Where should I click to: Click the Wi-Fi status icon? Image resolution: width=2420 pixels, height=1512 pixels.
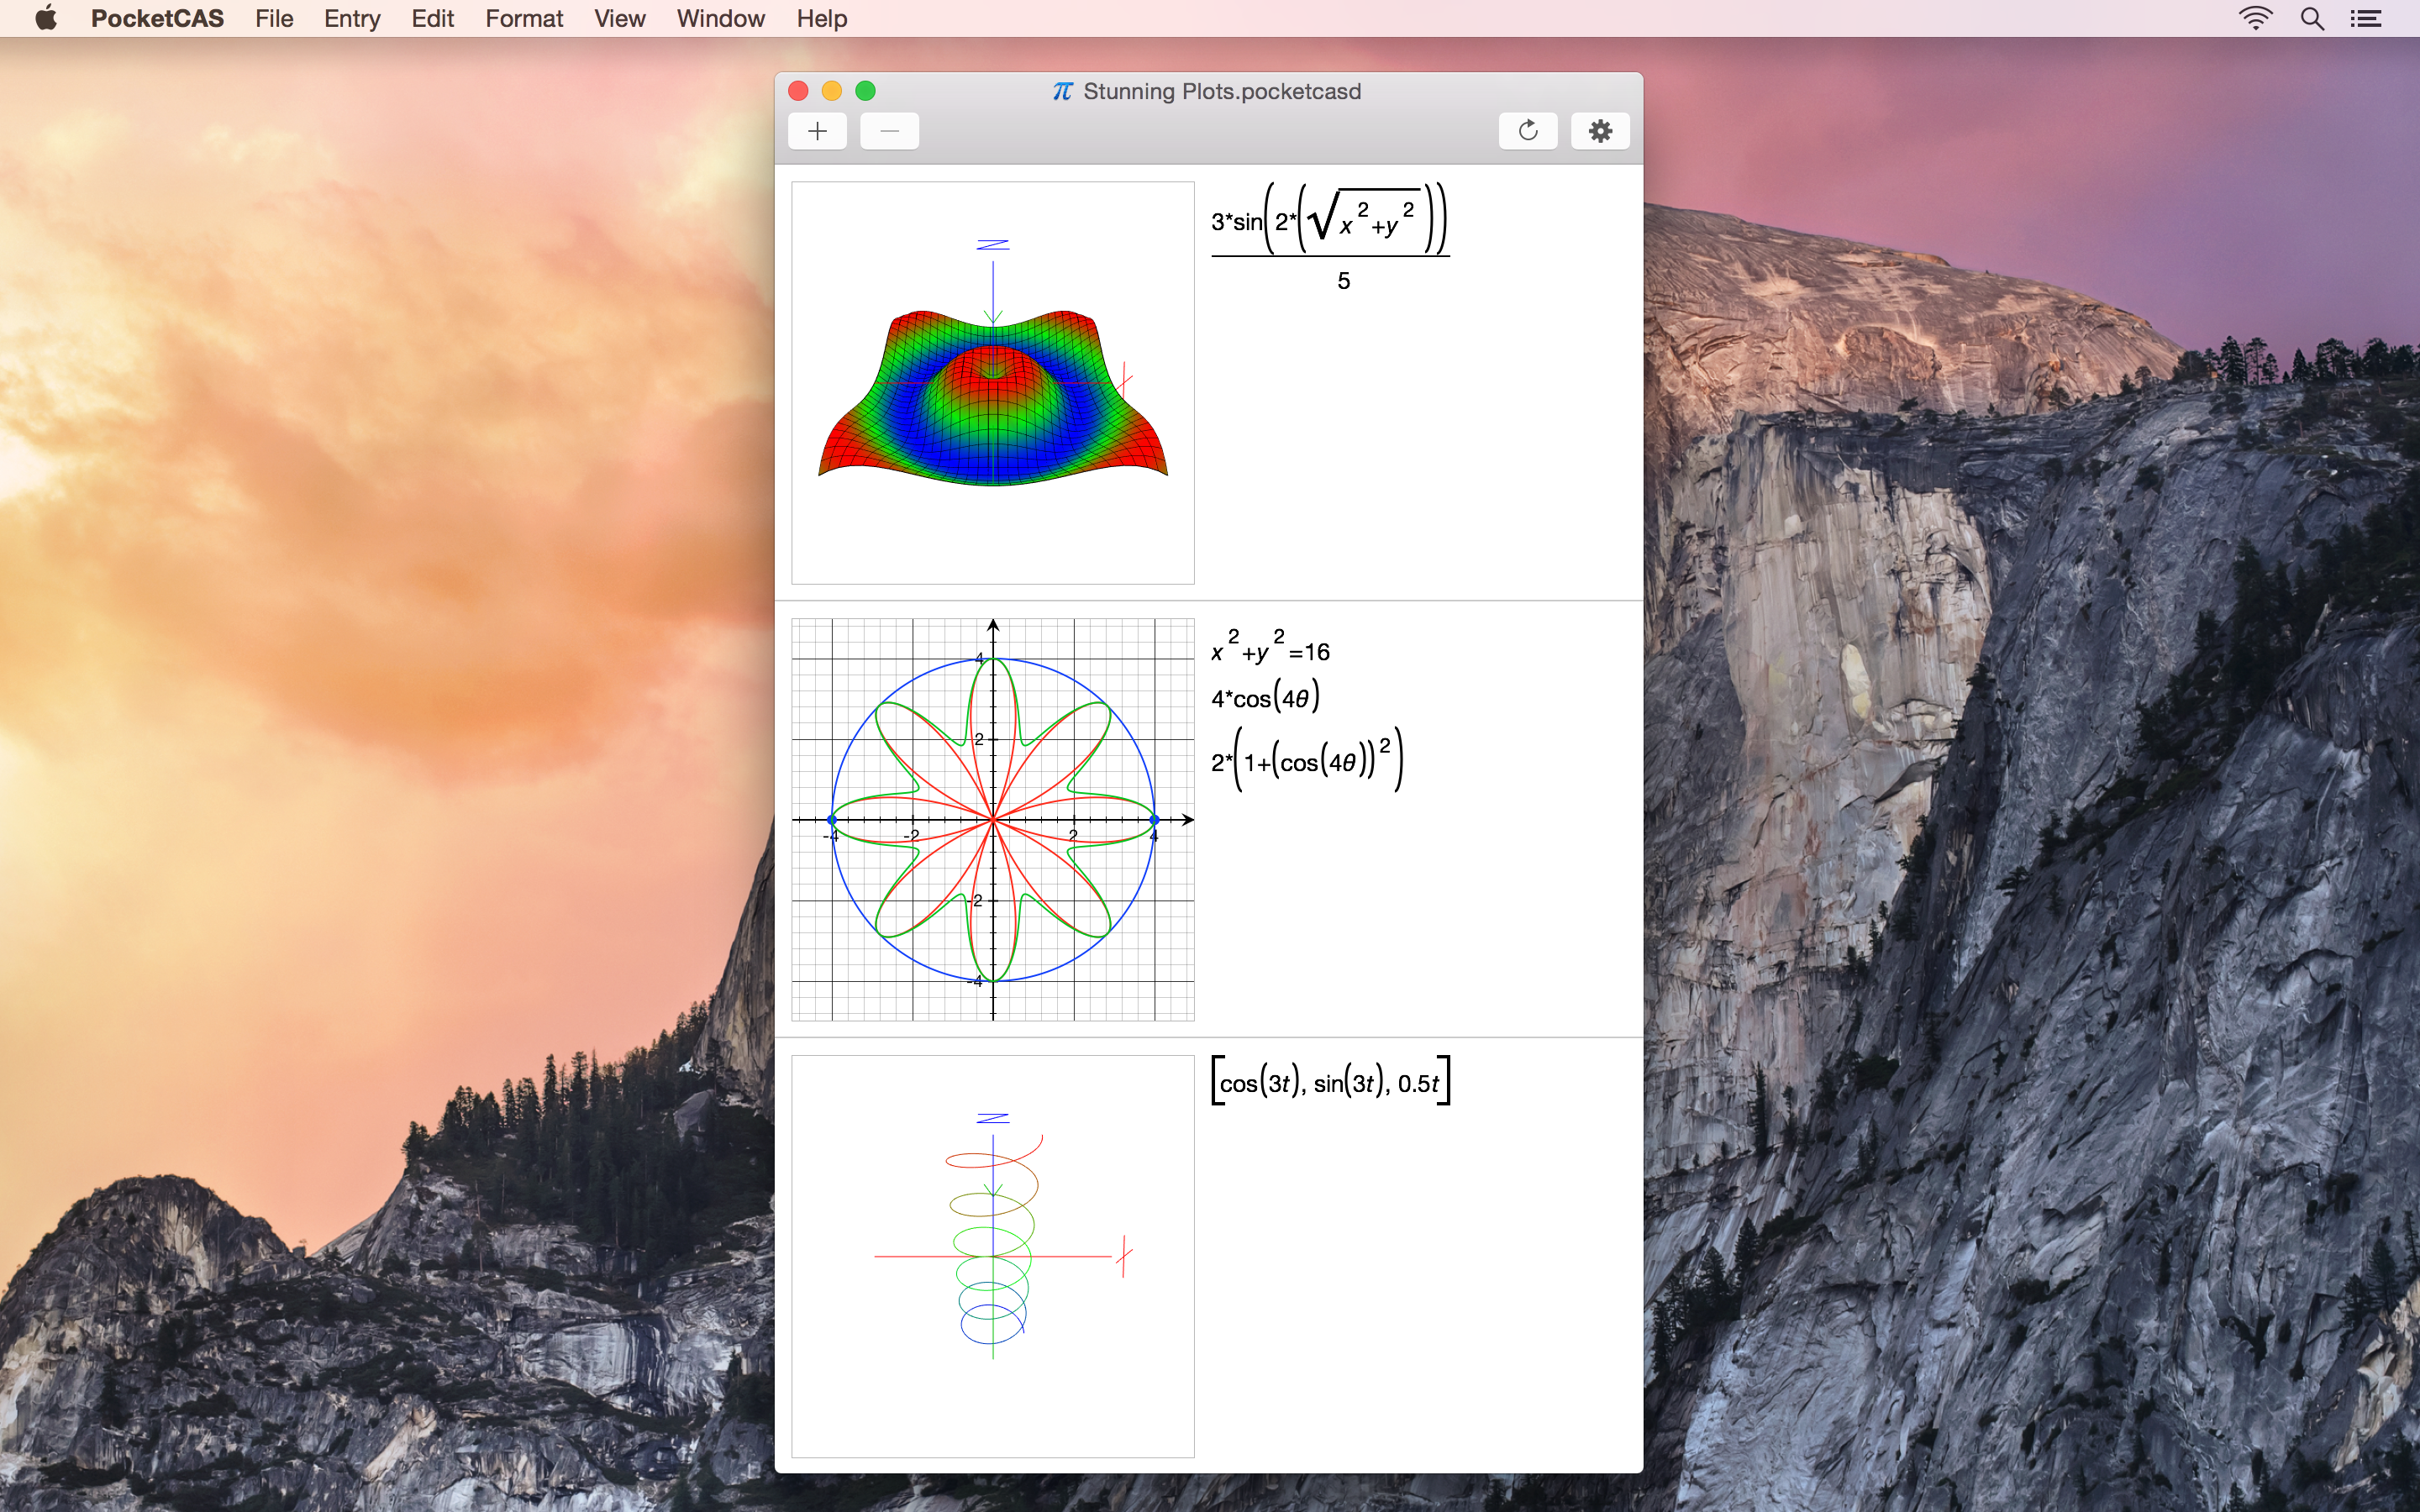2255,18
